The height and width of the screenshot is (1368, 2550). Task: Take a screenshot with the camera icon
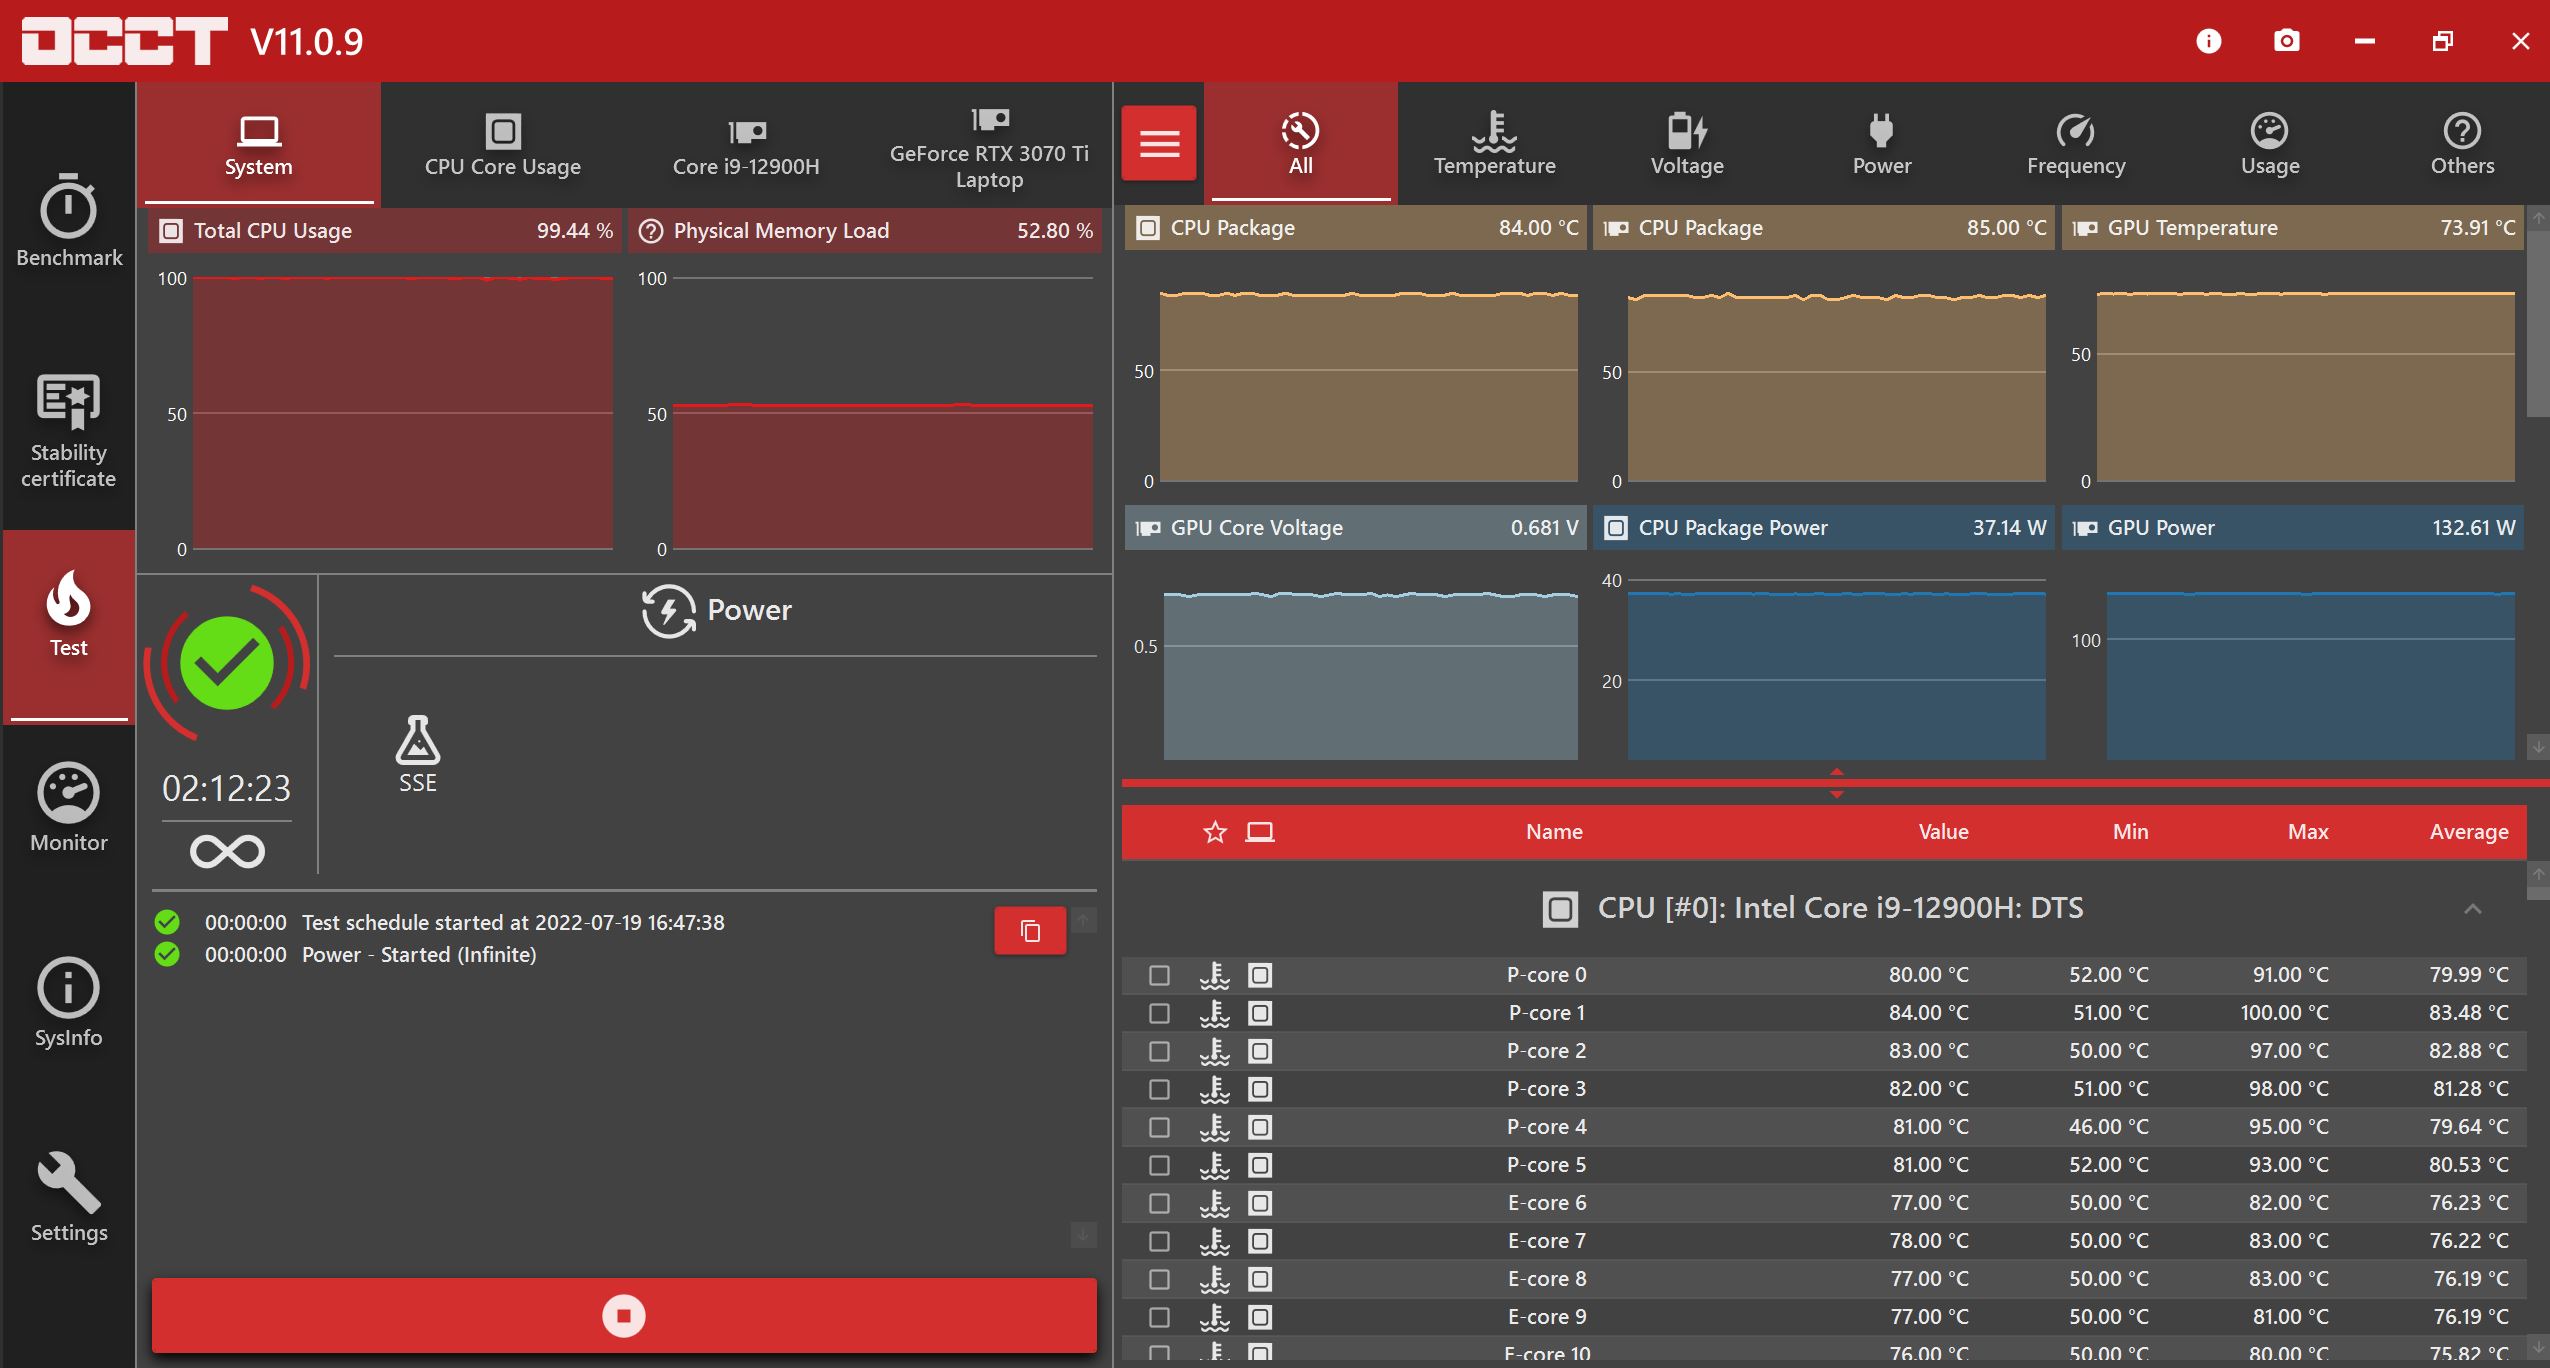(x=2286, y=41)
